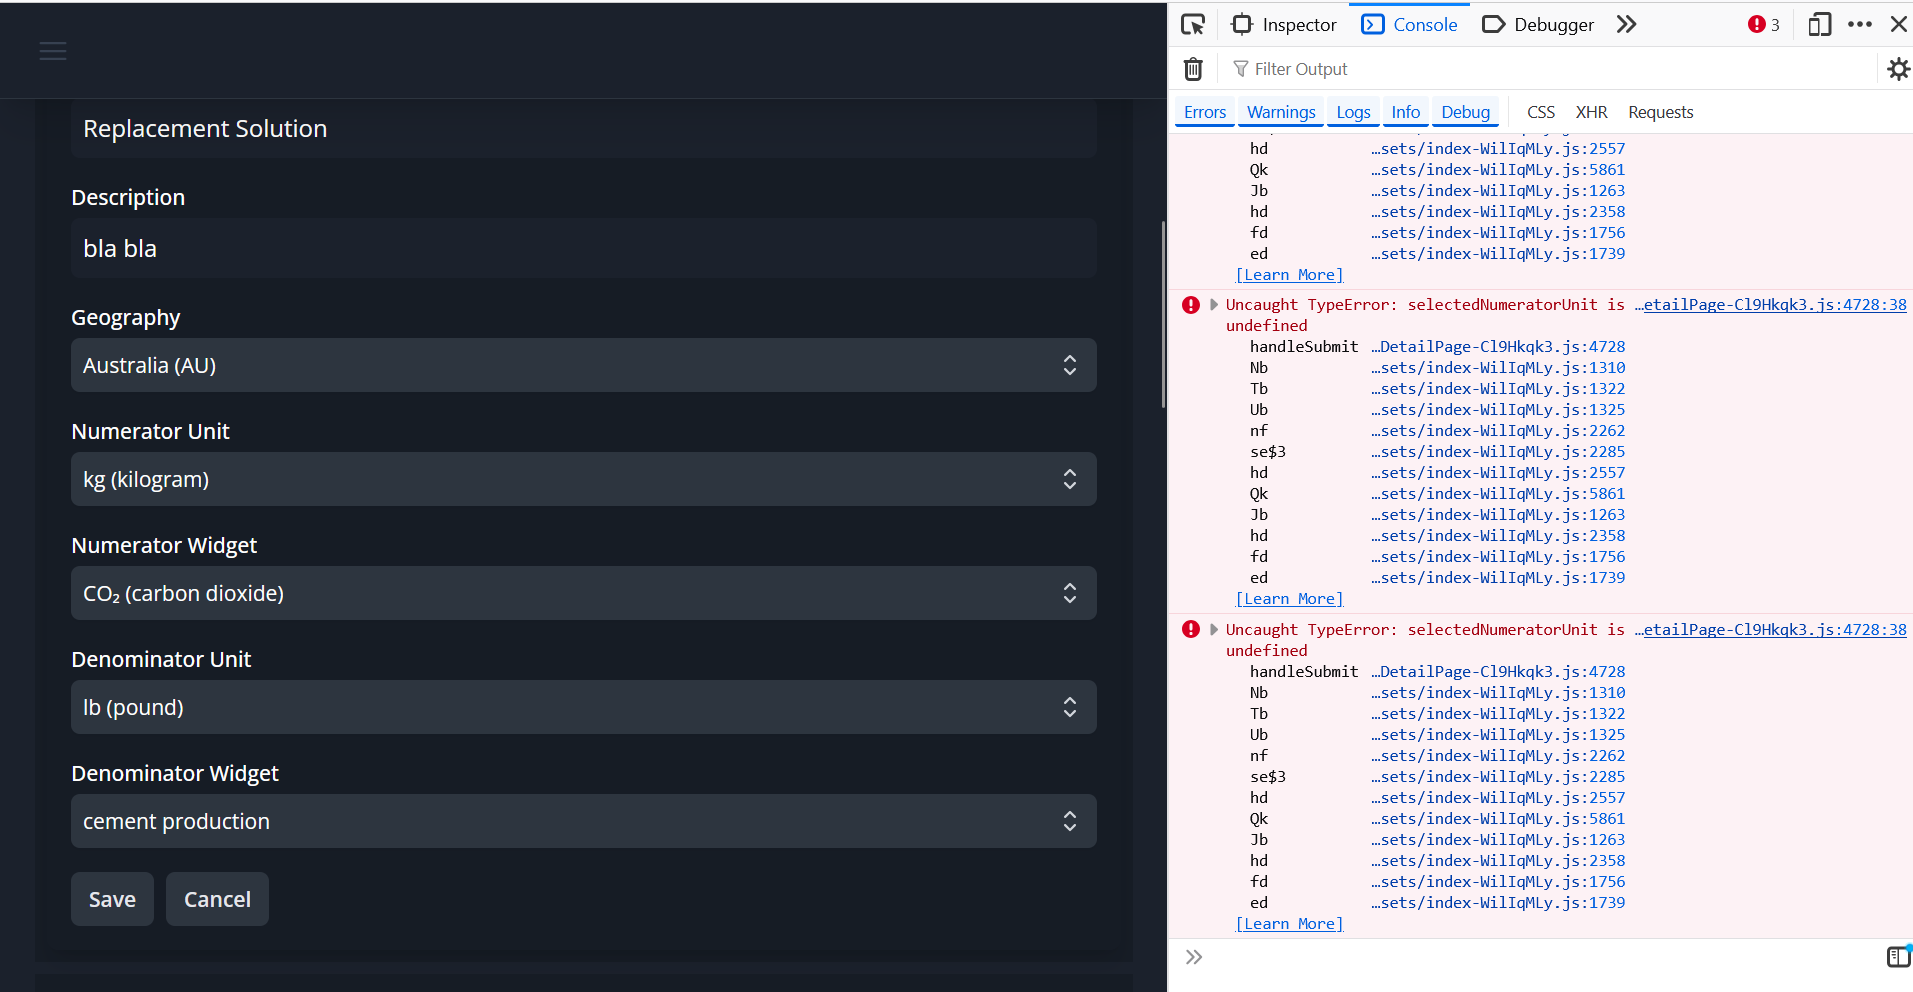Click the error count badge showing 3
1913x992 pixels.
[1764, 25]
